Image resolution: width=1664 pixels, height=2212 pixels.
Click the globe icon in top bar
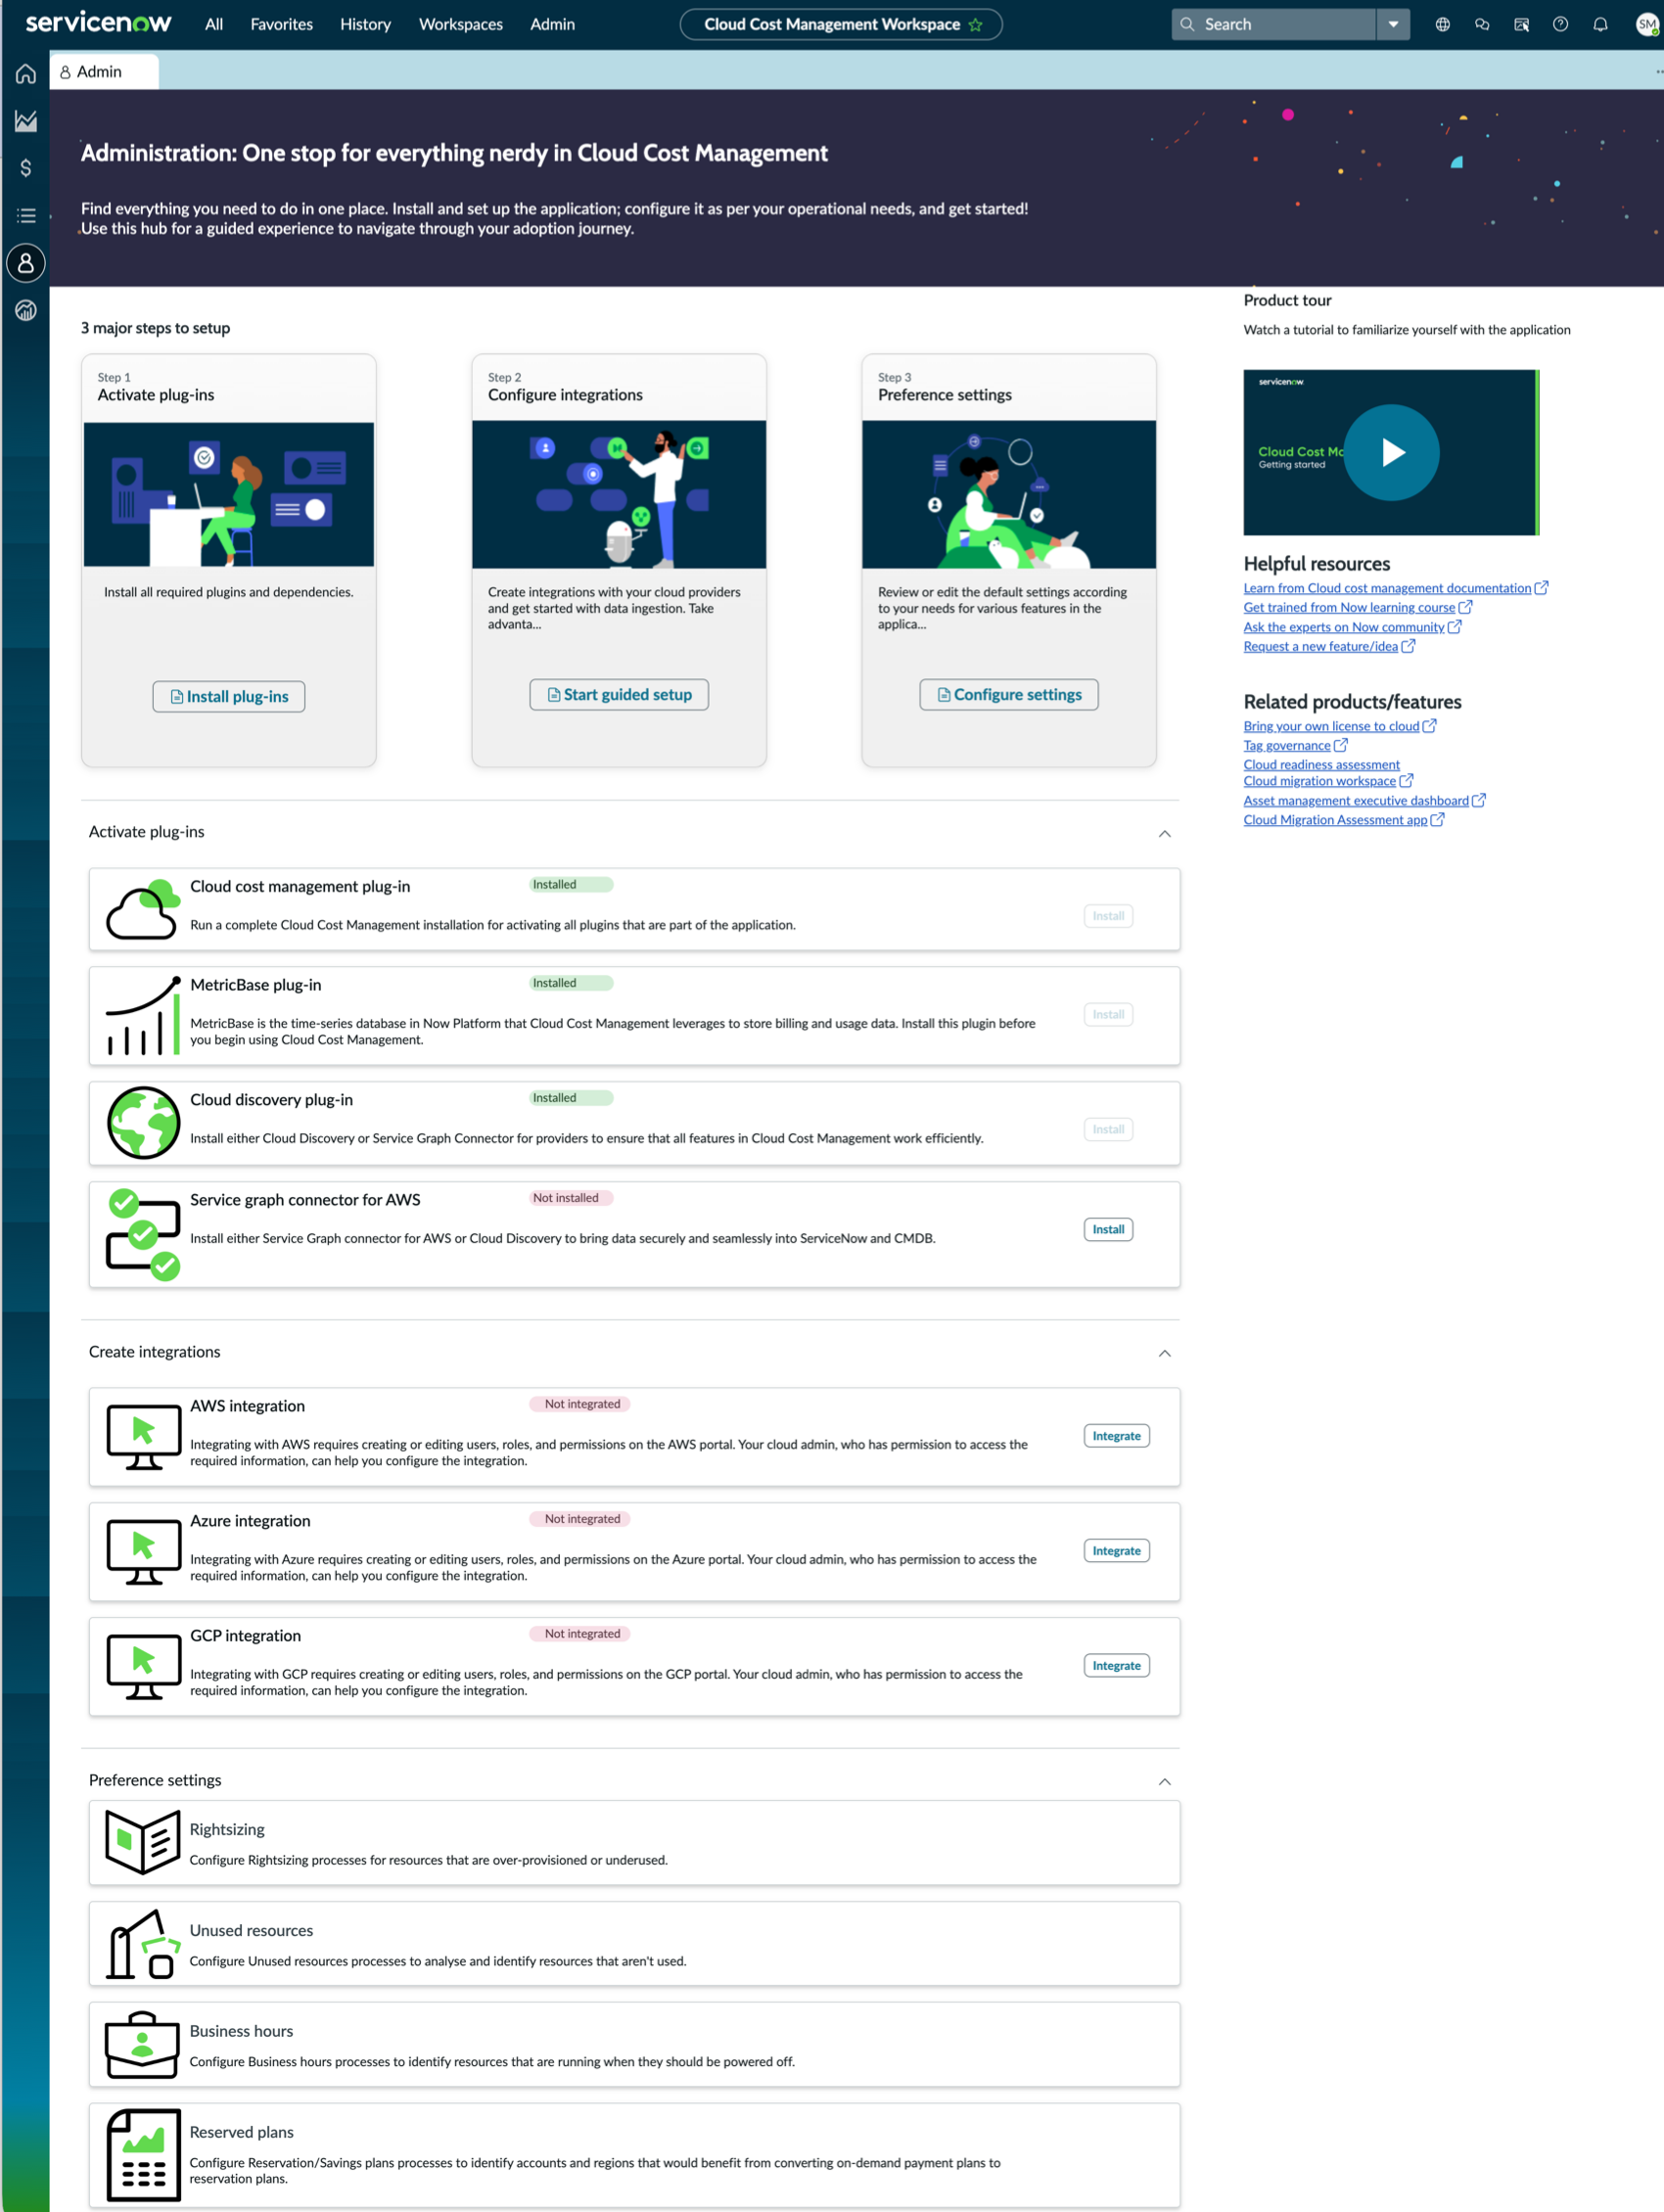1442,24
